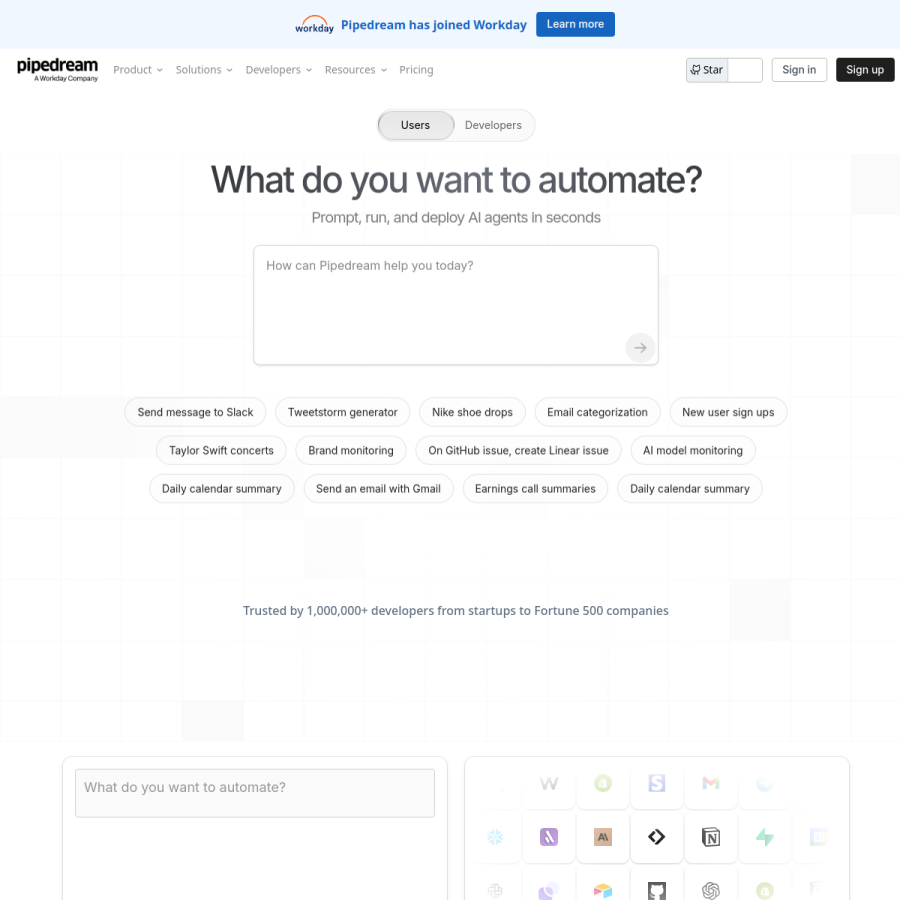Image resolution: width=900 pixels, height=900 pixels.
Task: Expand the Product menu
Action: tap(138, 69)
